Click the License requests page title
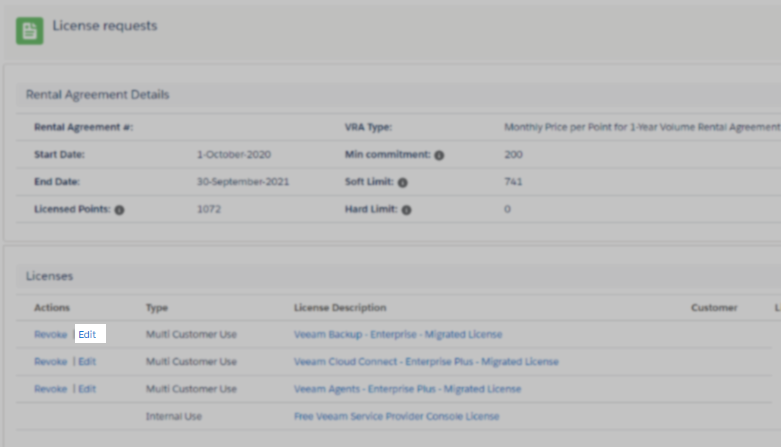The width and height of the screenshot is (781, 447). [x=105, y=26]
